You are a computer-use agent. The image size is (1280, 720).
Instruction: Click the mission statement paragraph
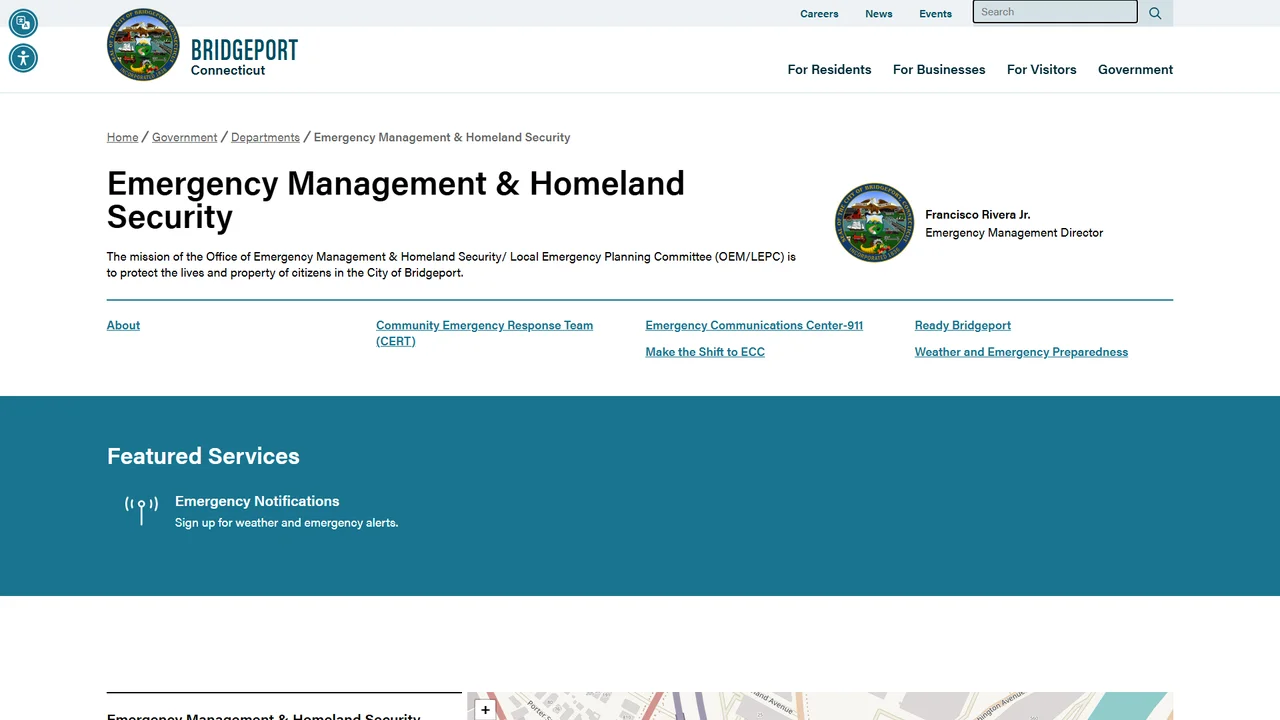click(x=451, y=264)
